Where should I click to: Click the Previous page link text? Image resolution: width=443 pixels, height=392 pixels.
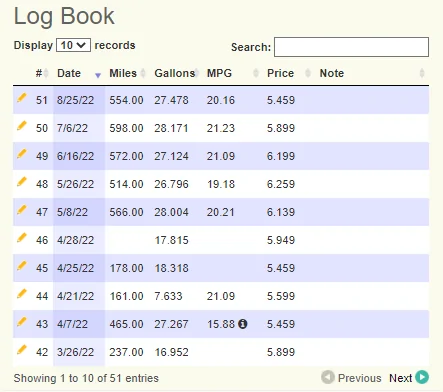pos(359,378)
